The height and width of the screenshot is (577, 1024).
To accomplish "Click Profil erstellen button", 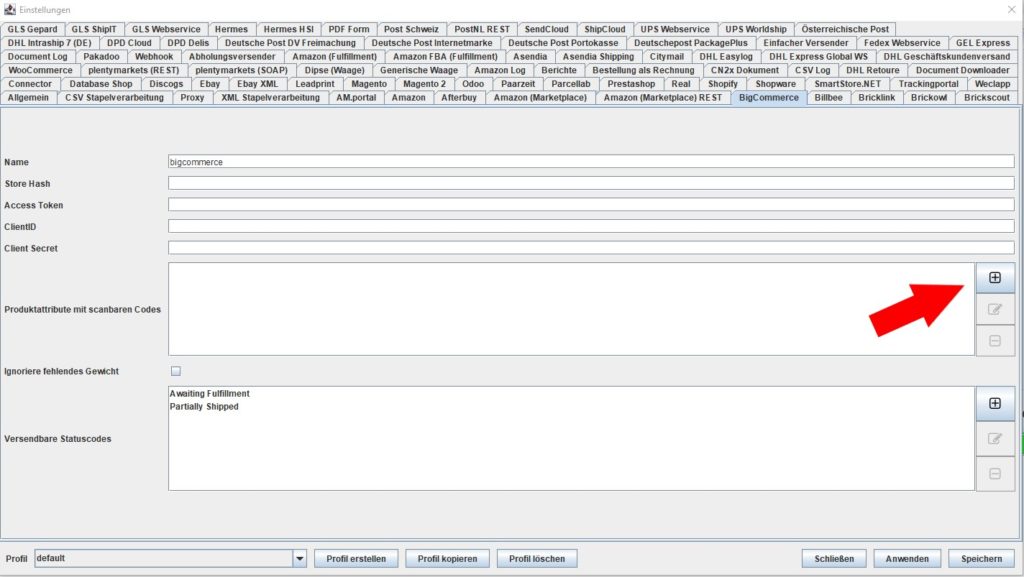I will (356, 559).
